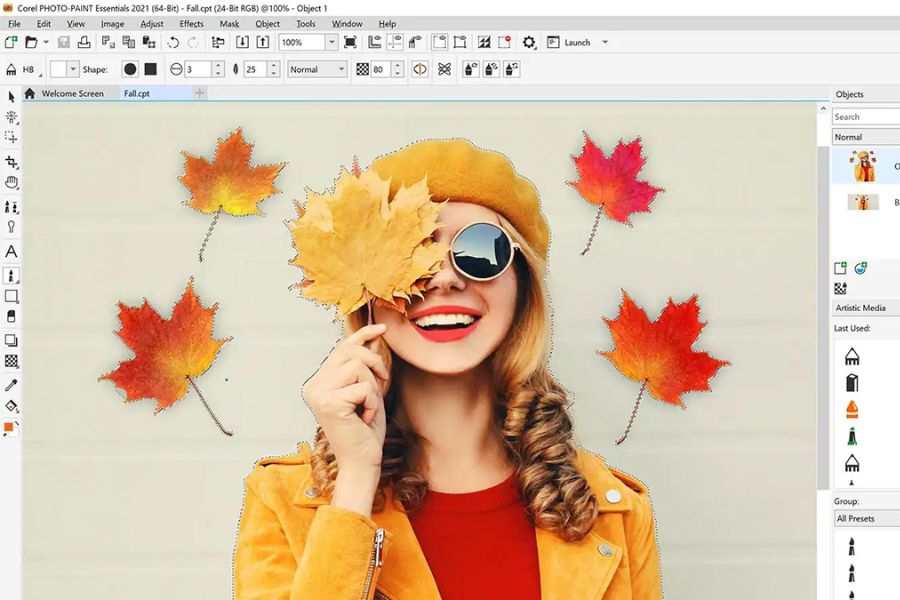Viewport: 900px width, 600px height.
Task: Click the orange foreground color swatch
Action: pos(9,427)
